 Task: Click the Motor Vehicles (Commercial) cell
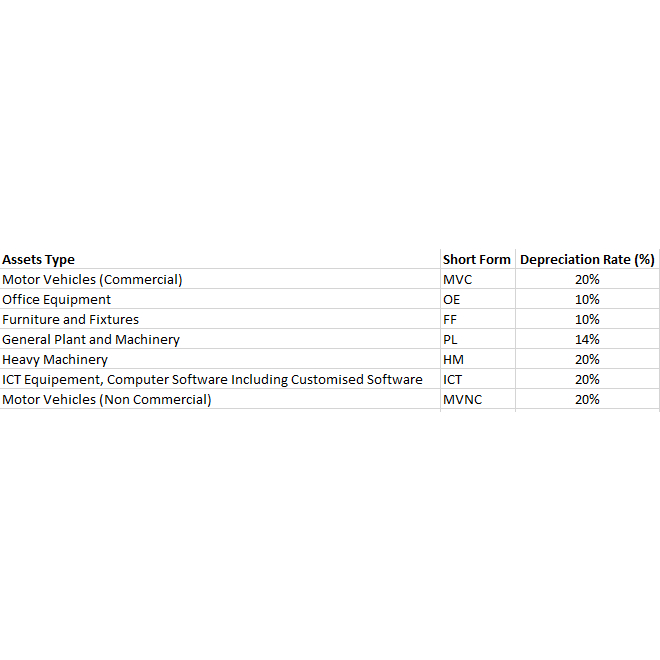(92, 280)
